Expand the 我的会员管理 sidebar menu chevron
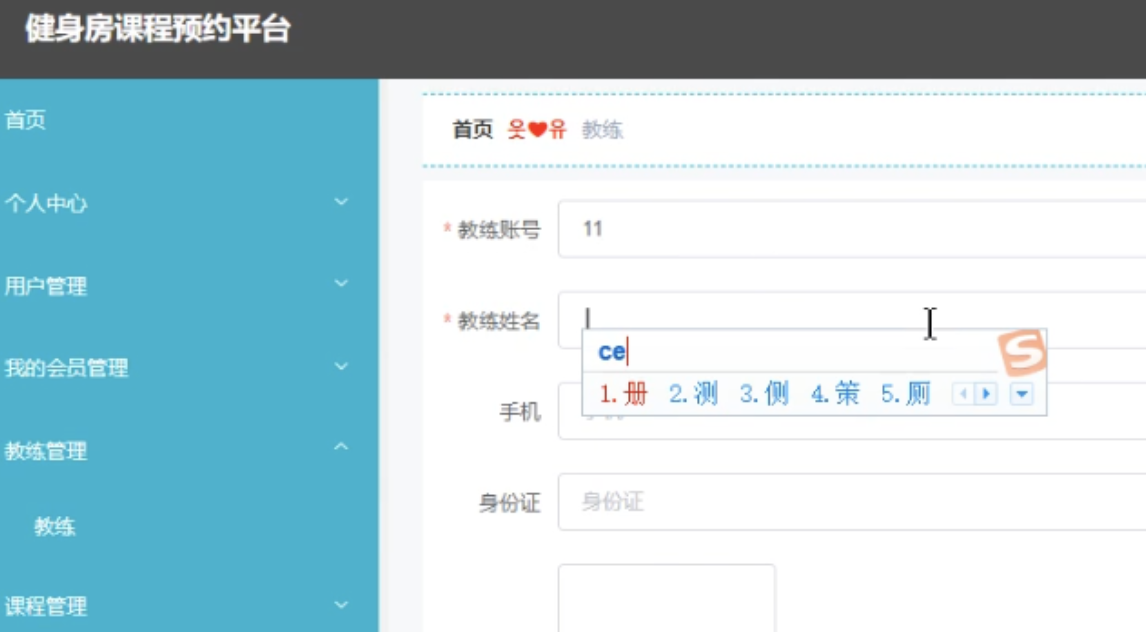This screenshot has width=1146, height=632. [341, 366]
